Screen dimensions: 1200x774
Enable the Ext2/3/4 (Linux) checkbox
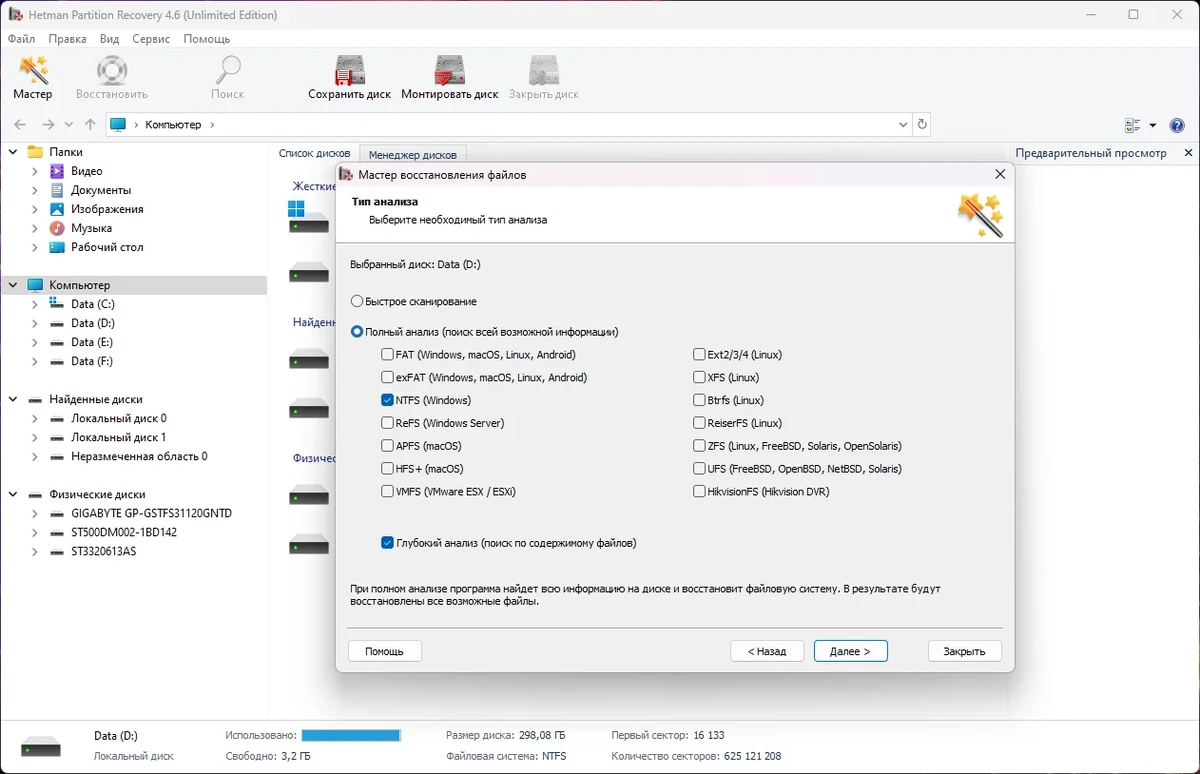699,355
